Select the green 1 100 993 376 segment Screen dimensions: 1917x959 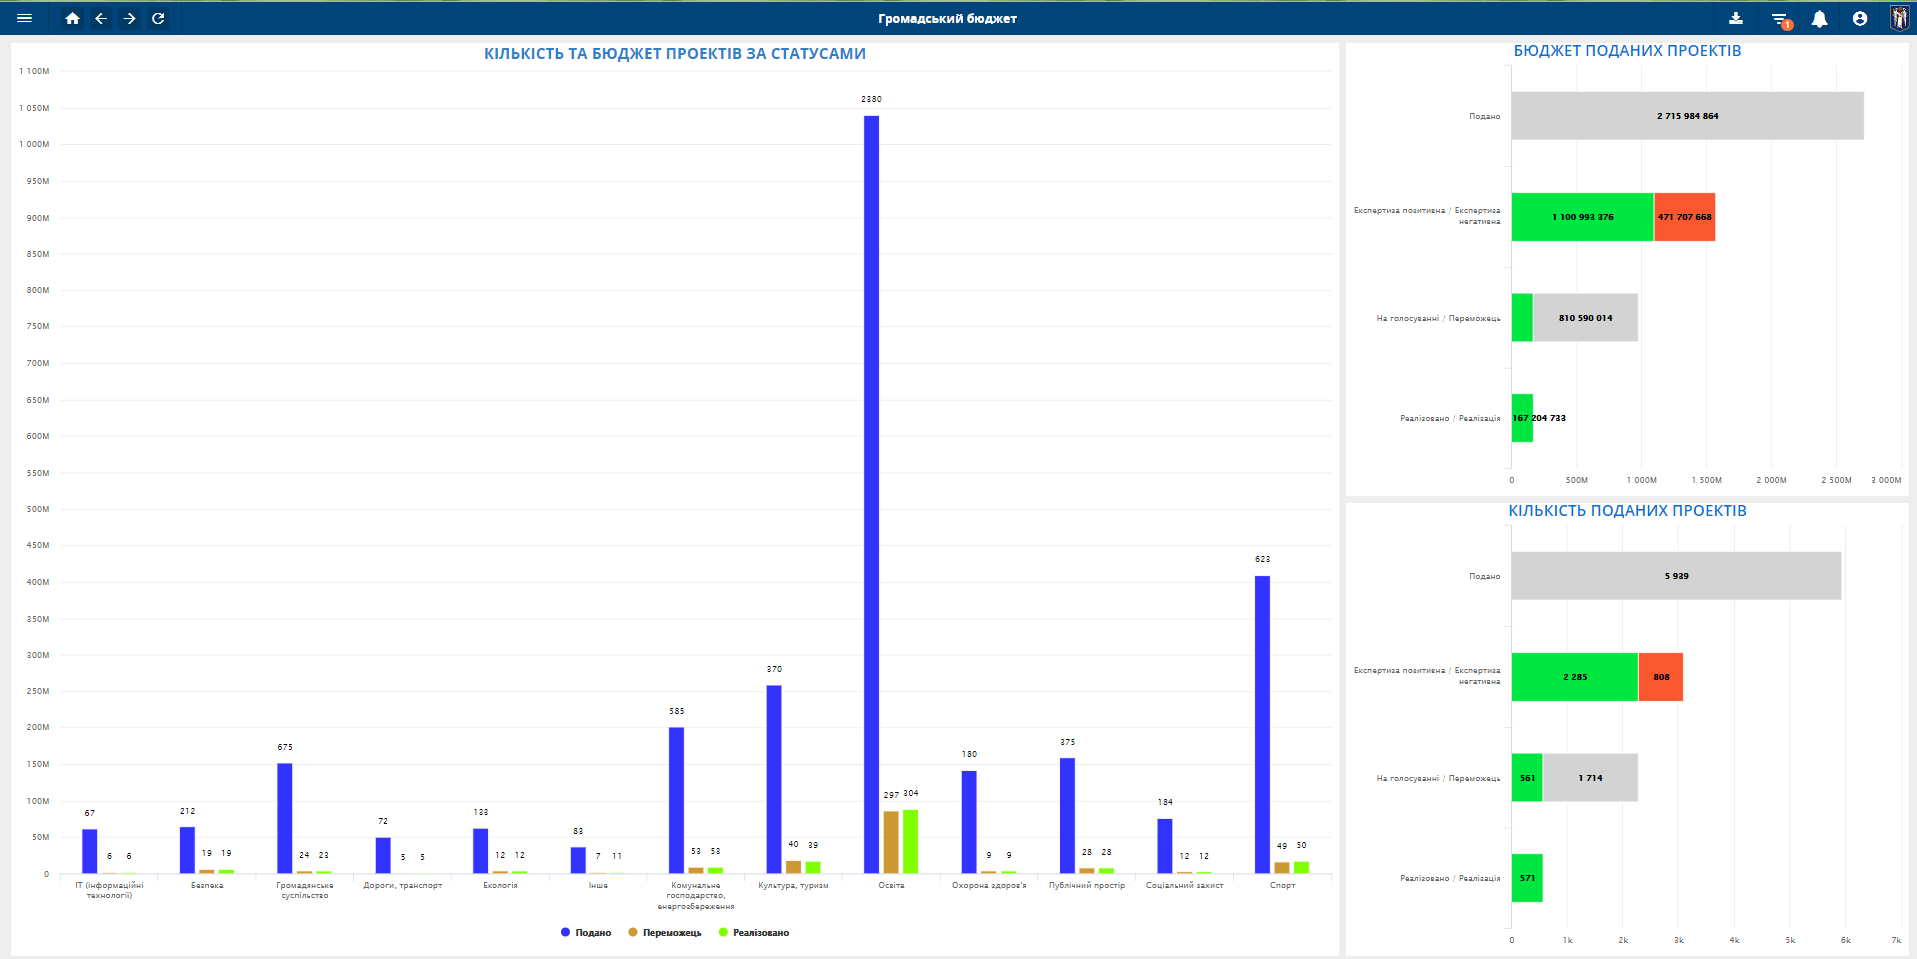[1582, 217]
